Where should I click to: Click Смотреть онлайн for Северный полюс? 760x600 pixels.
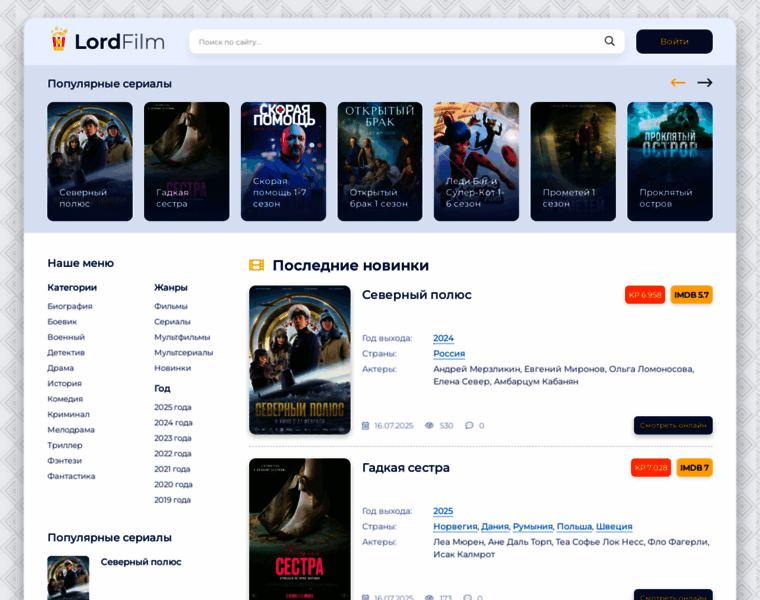[x=673, y=426]
